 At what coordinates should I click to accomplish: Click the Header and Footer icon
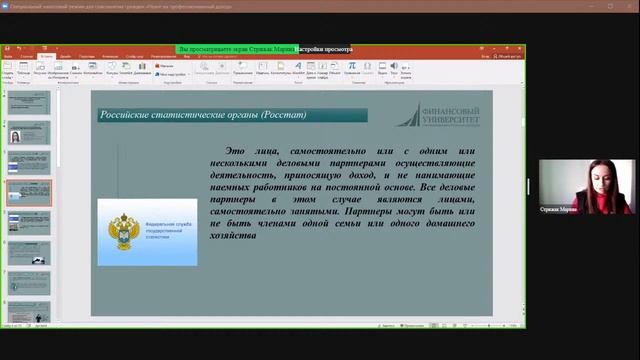point(281,69)
